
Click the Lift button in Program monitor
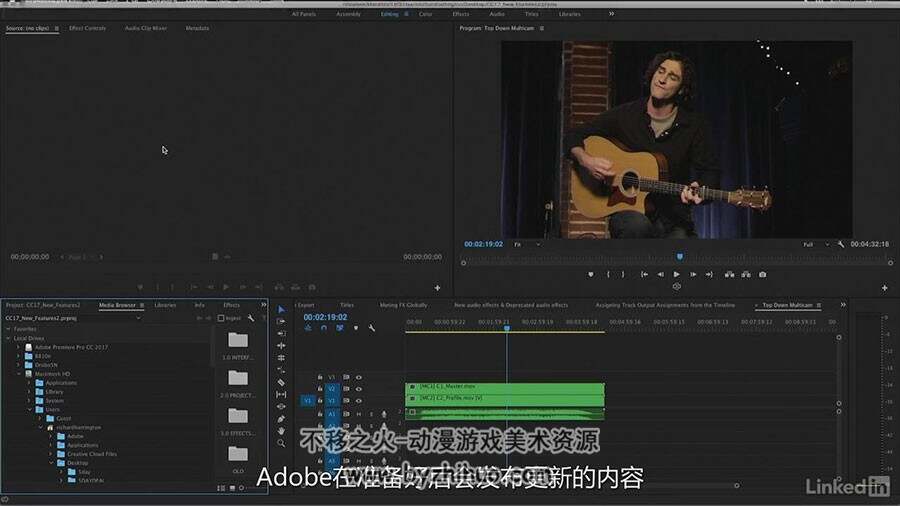coord(729,274)
